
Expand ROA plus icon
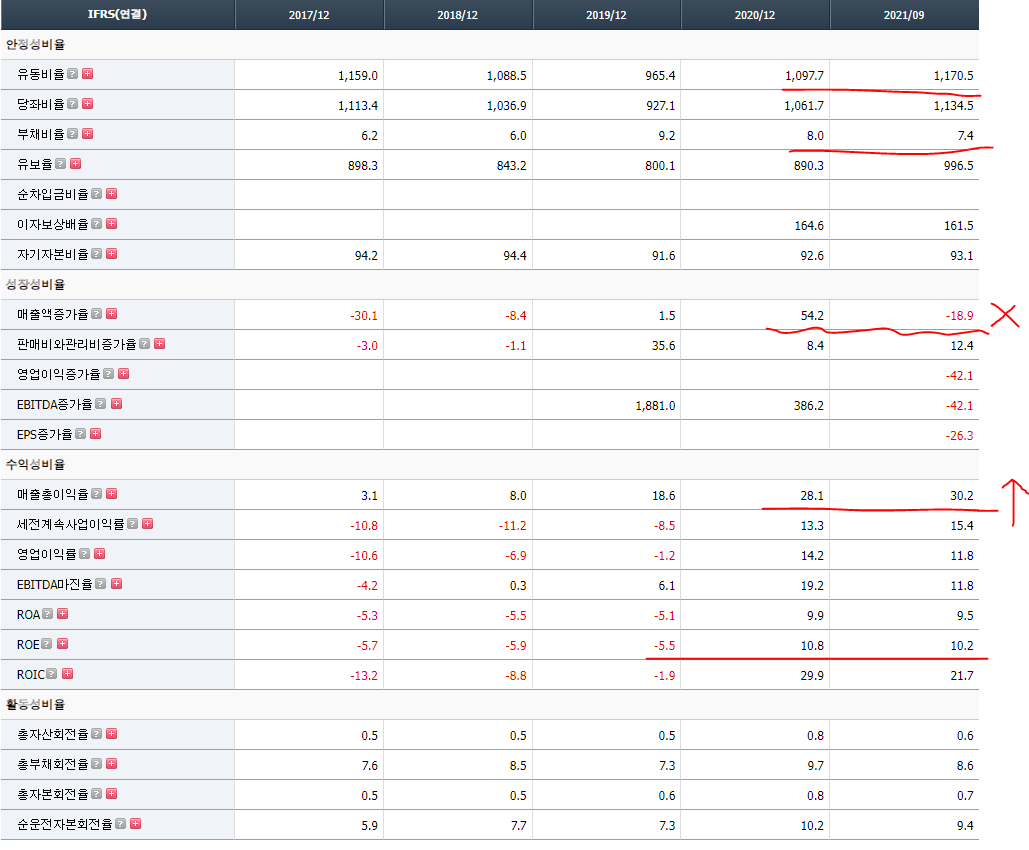point(62,614)
